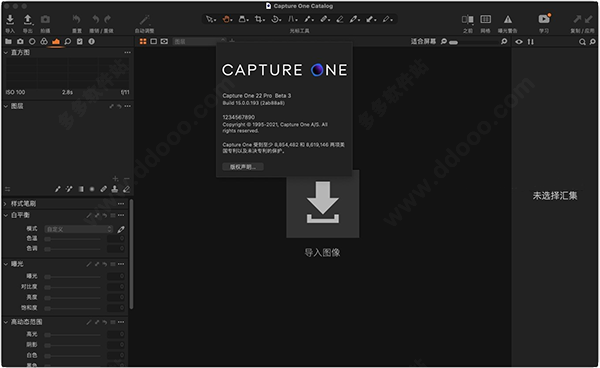Screen dimensions: 600x368
Task: Click the Export (导出) toolbar icon
Action: (28, 19)
